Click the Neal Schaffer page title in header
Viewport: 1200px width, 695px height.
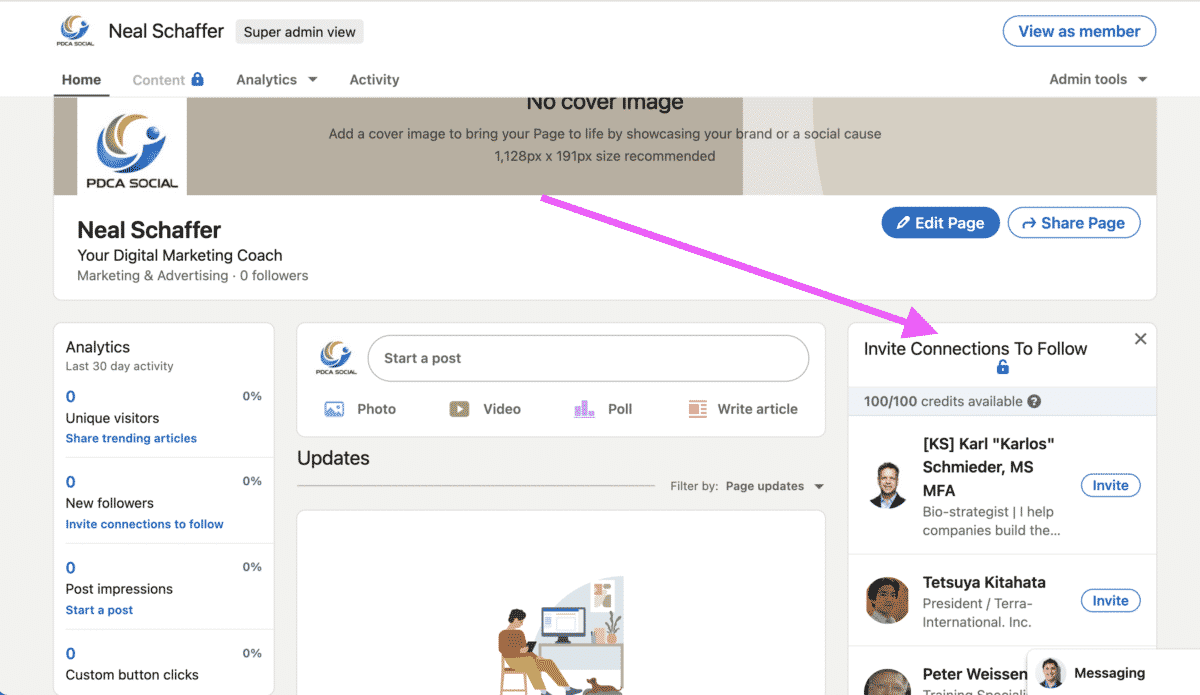click(x=166, y=31)
